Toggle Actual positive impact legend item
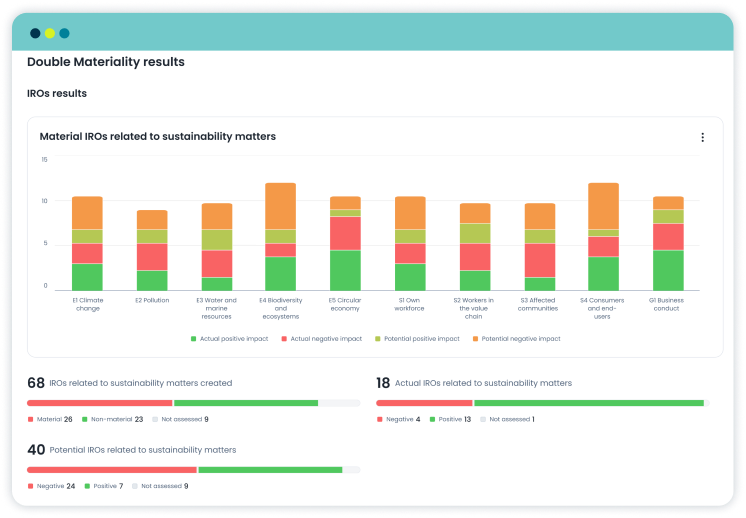 (x=230, y=339)
